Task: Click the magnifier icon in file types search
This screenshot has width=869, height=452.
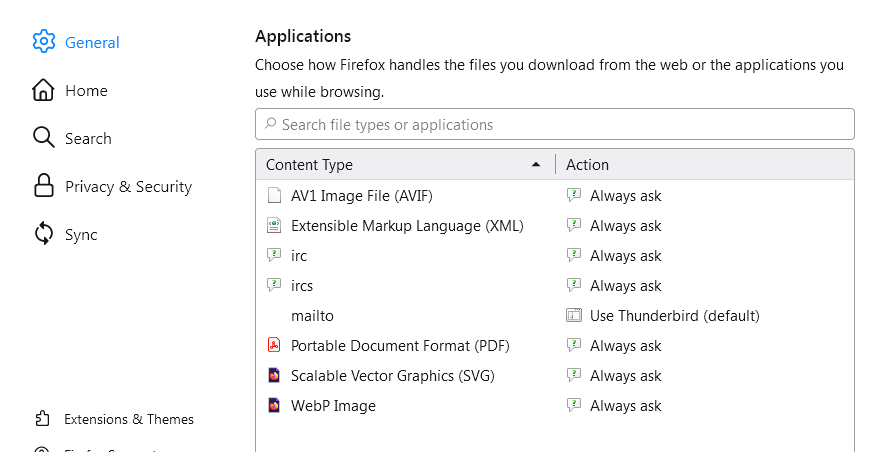Action: pos(270,124)
